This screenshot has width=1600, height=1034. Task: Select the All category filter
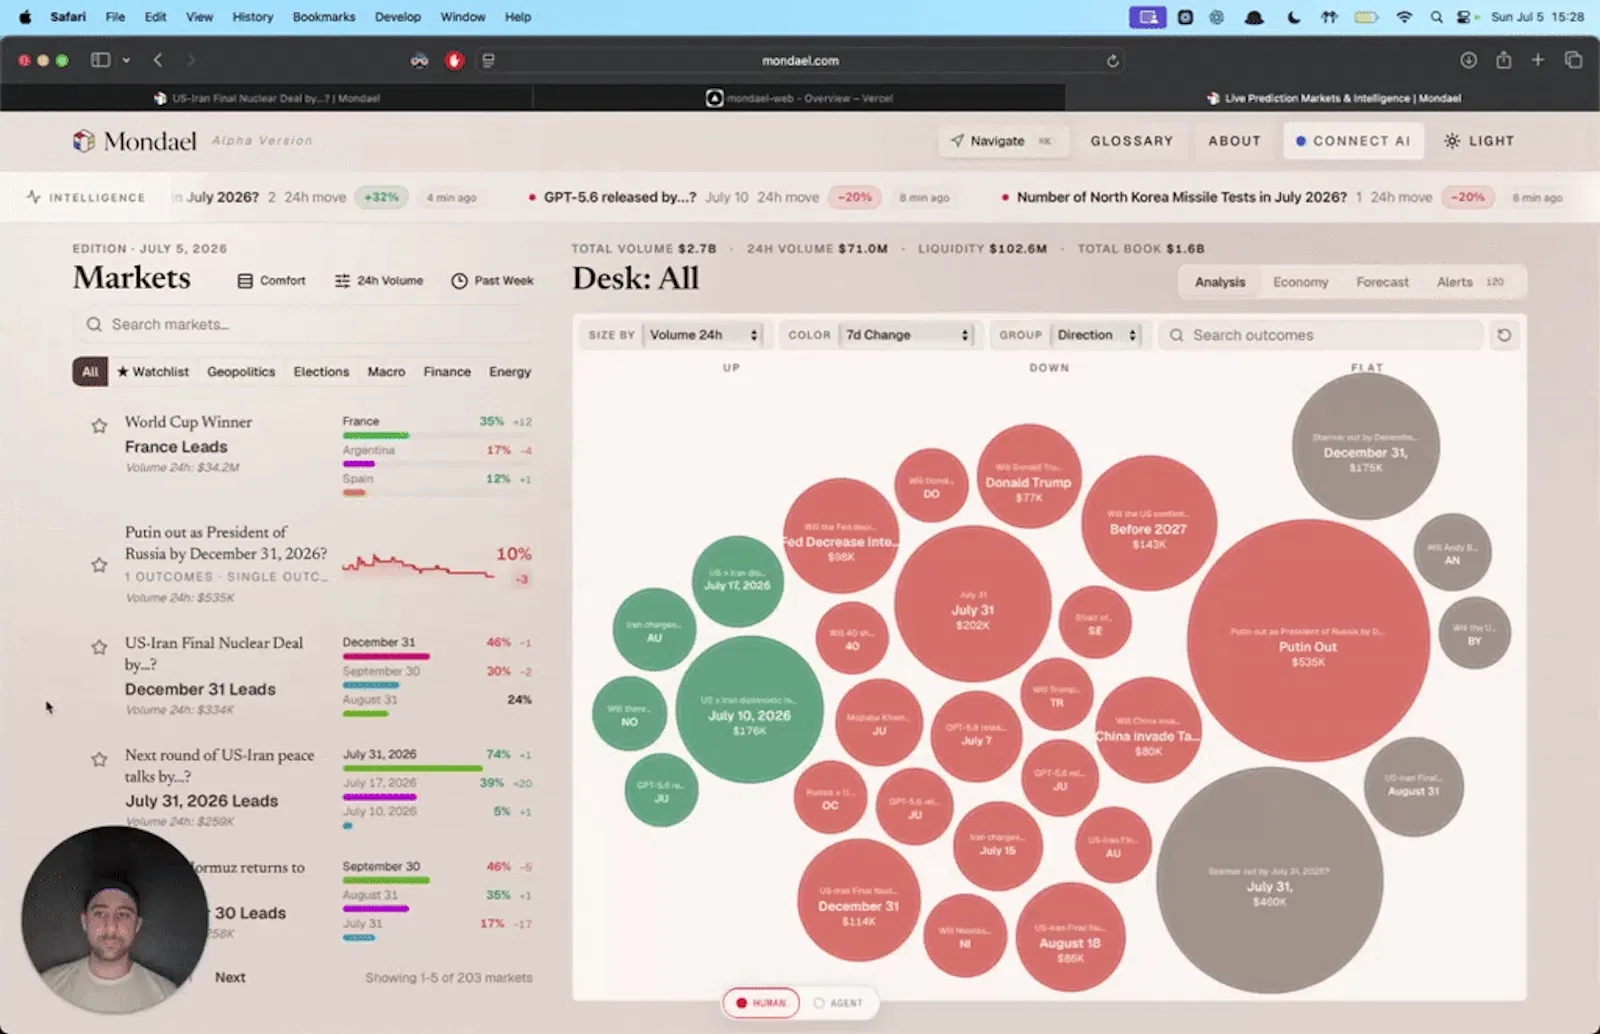(x=90, y=372)
